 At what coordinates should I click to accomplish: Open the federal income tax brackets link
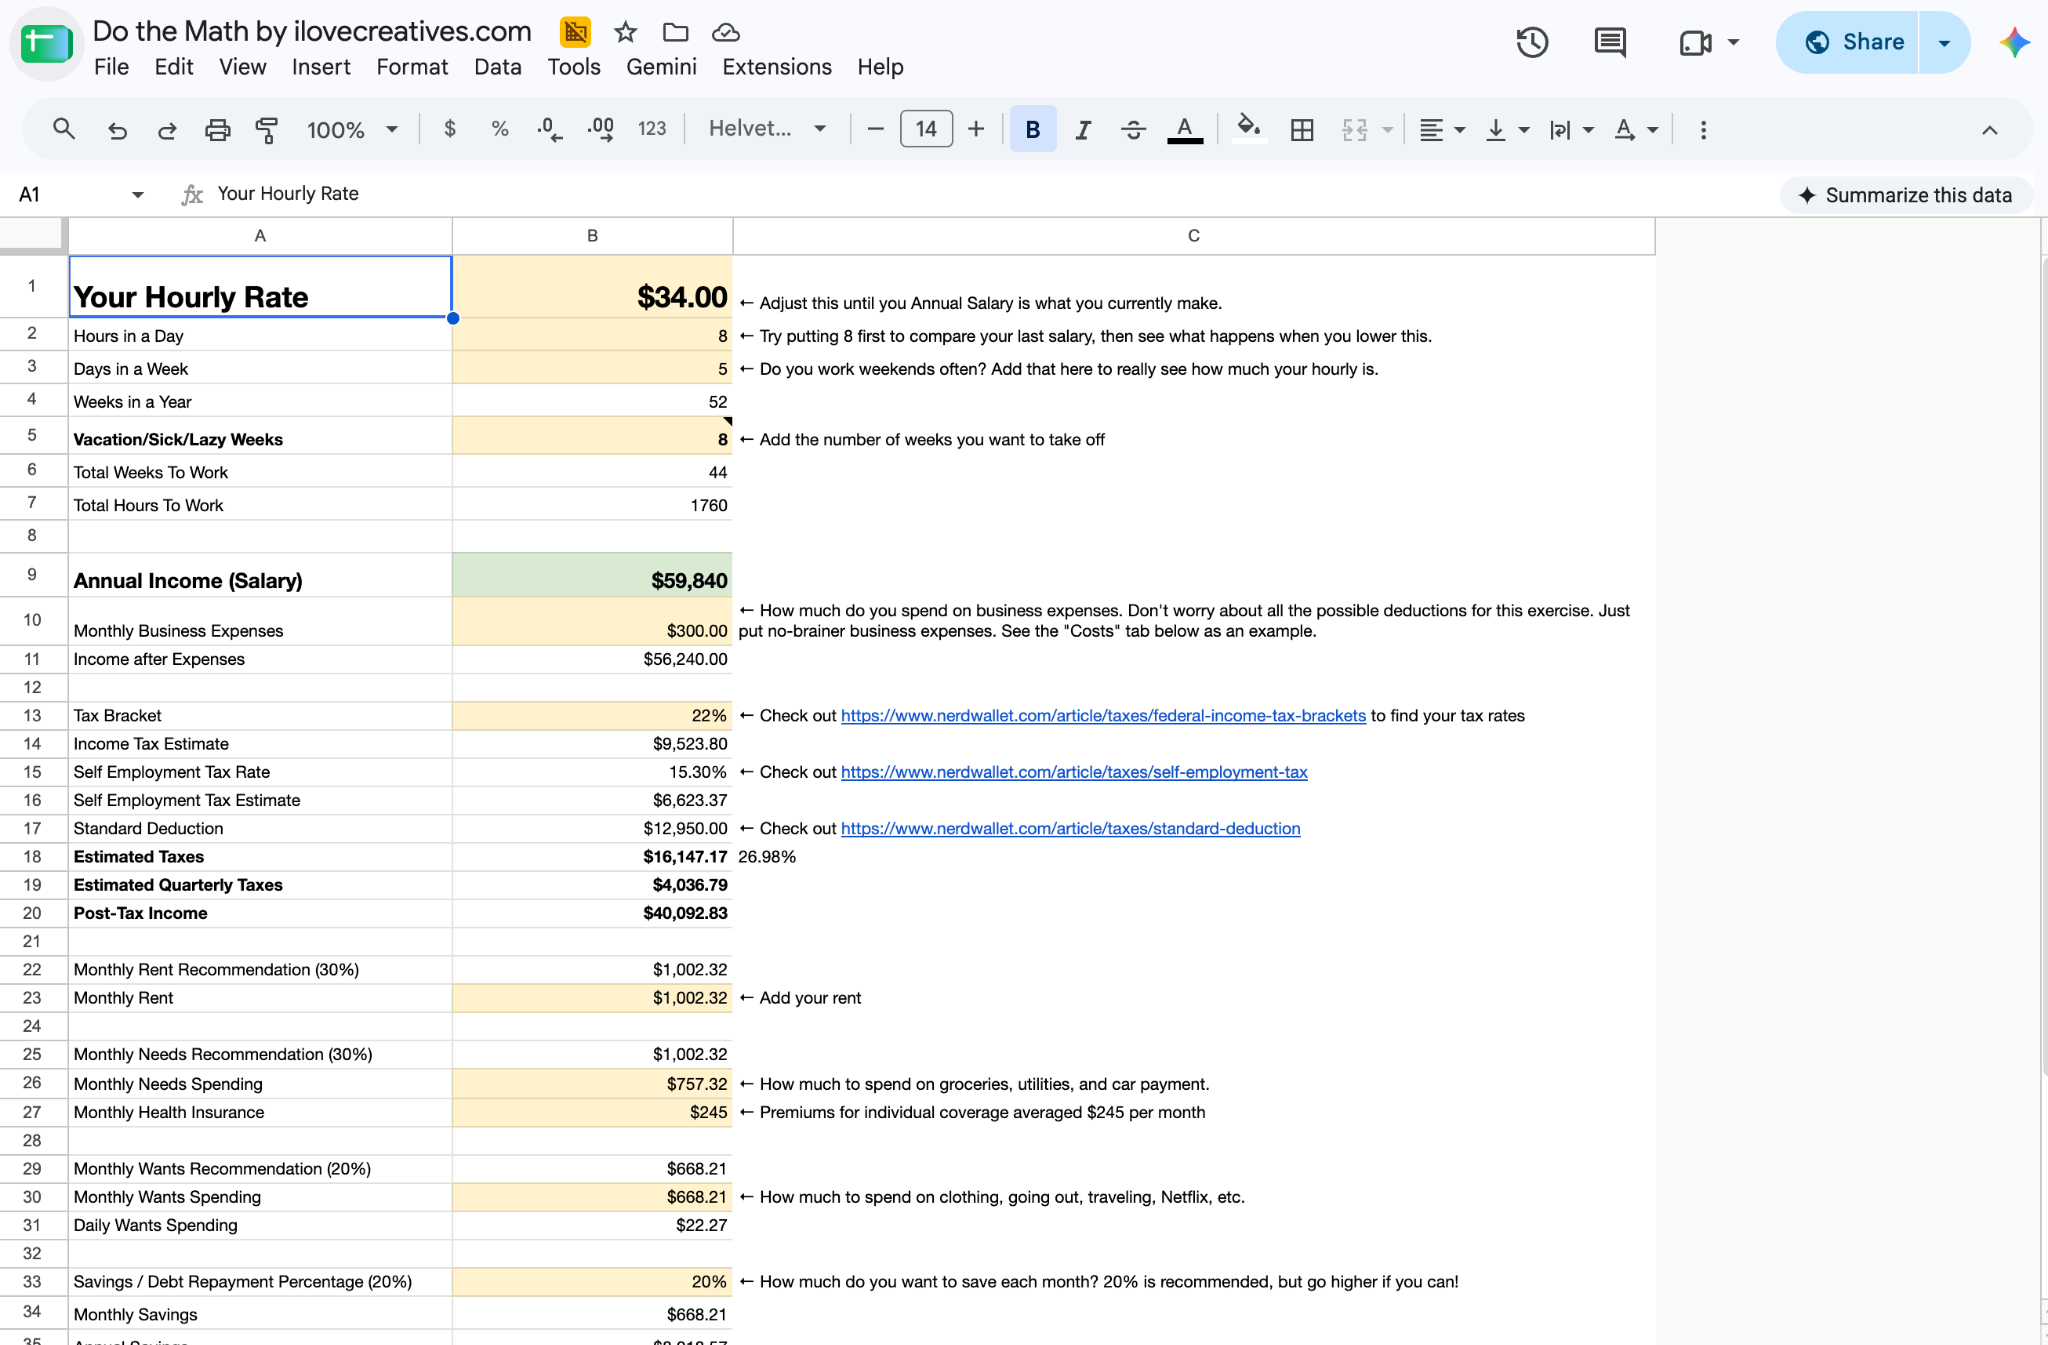point(1103,716)
